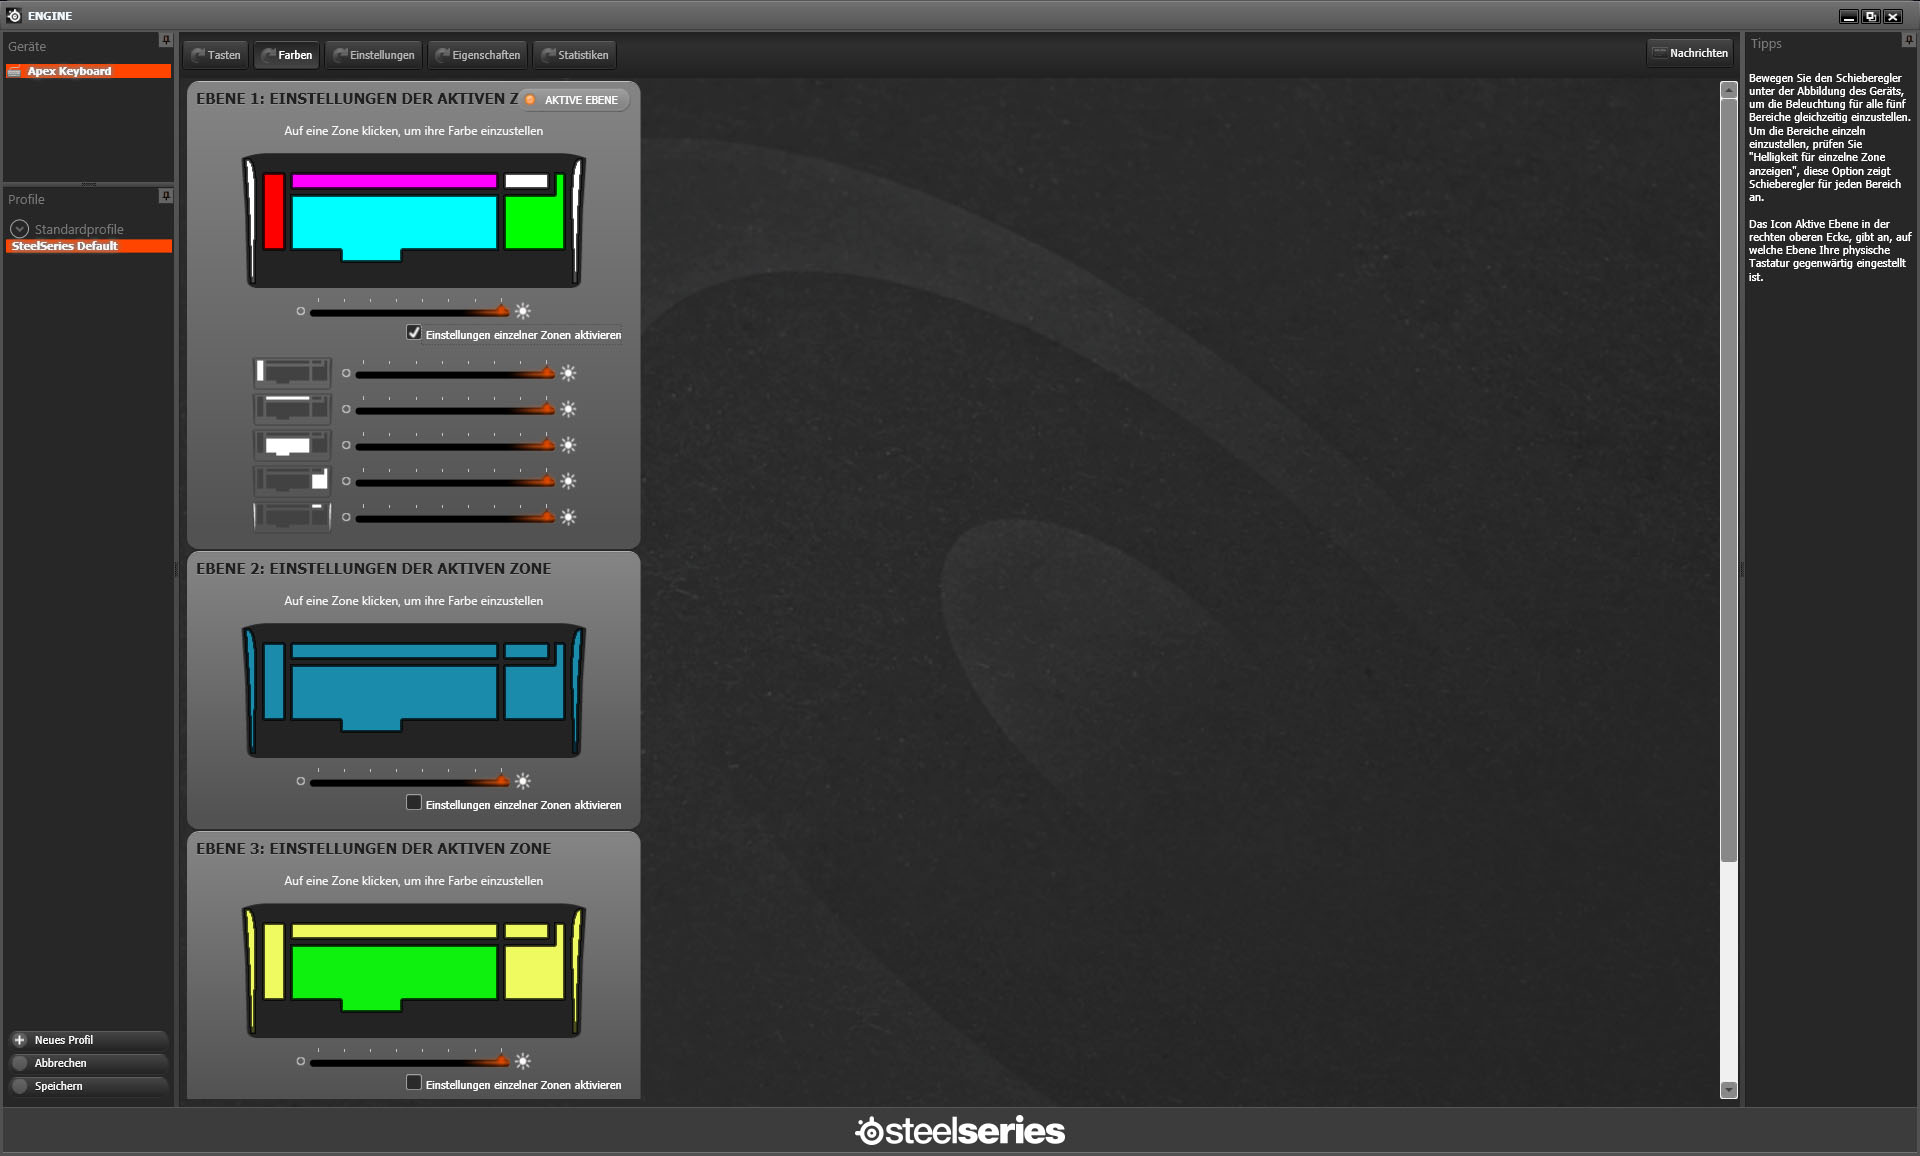Collapse the Standardprofile group

click(x=19, y=229)
